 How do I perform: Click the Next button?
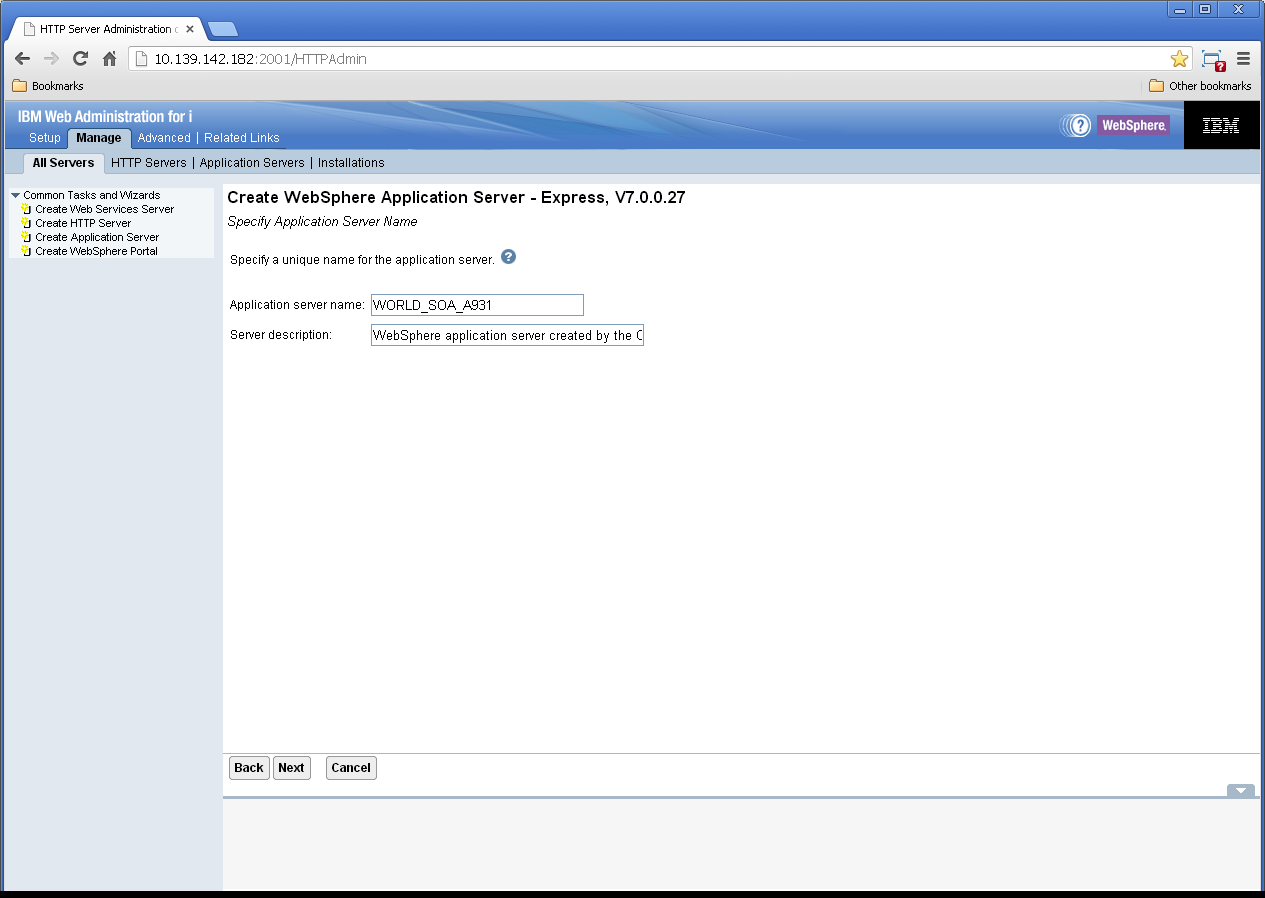[x=291, y=768]
